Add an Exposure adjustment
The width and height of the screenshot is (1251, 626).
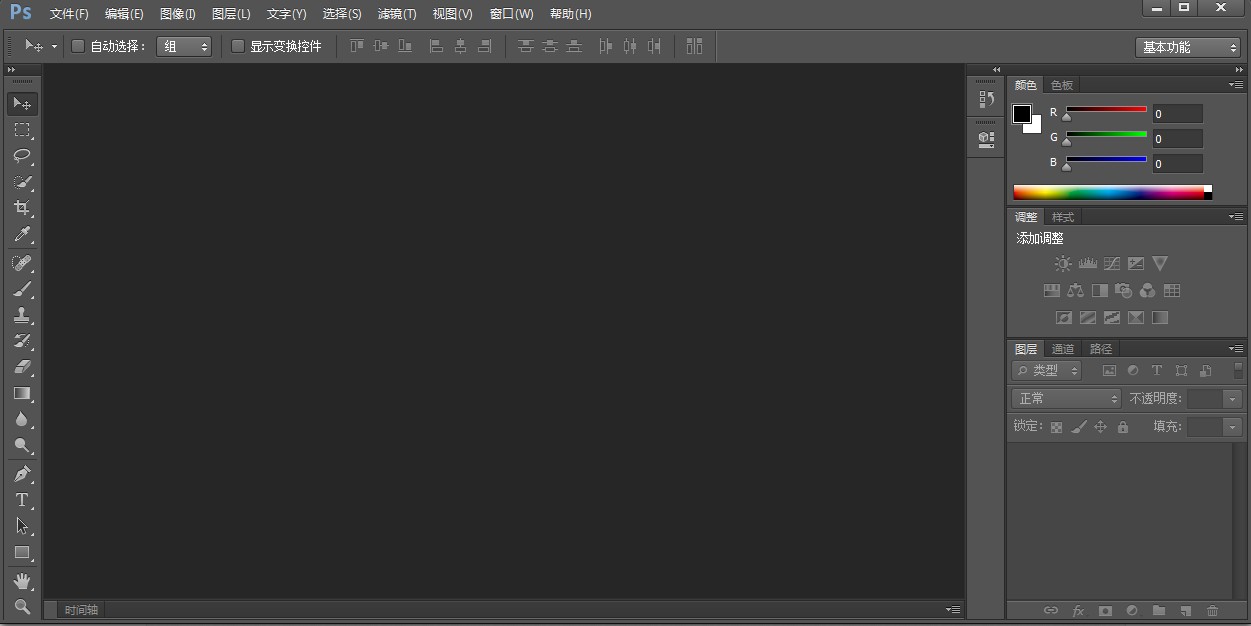[x=1136, y=264]
